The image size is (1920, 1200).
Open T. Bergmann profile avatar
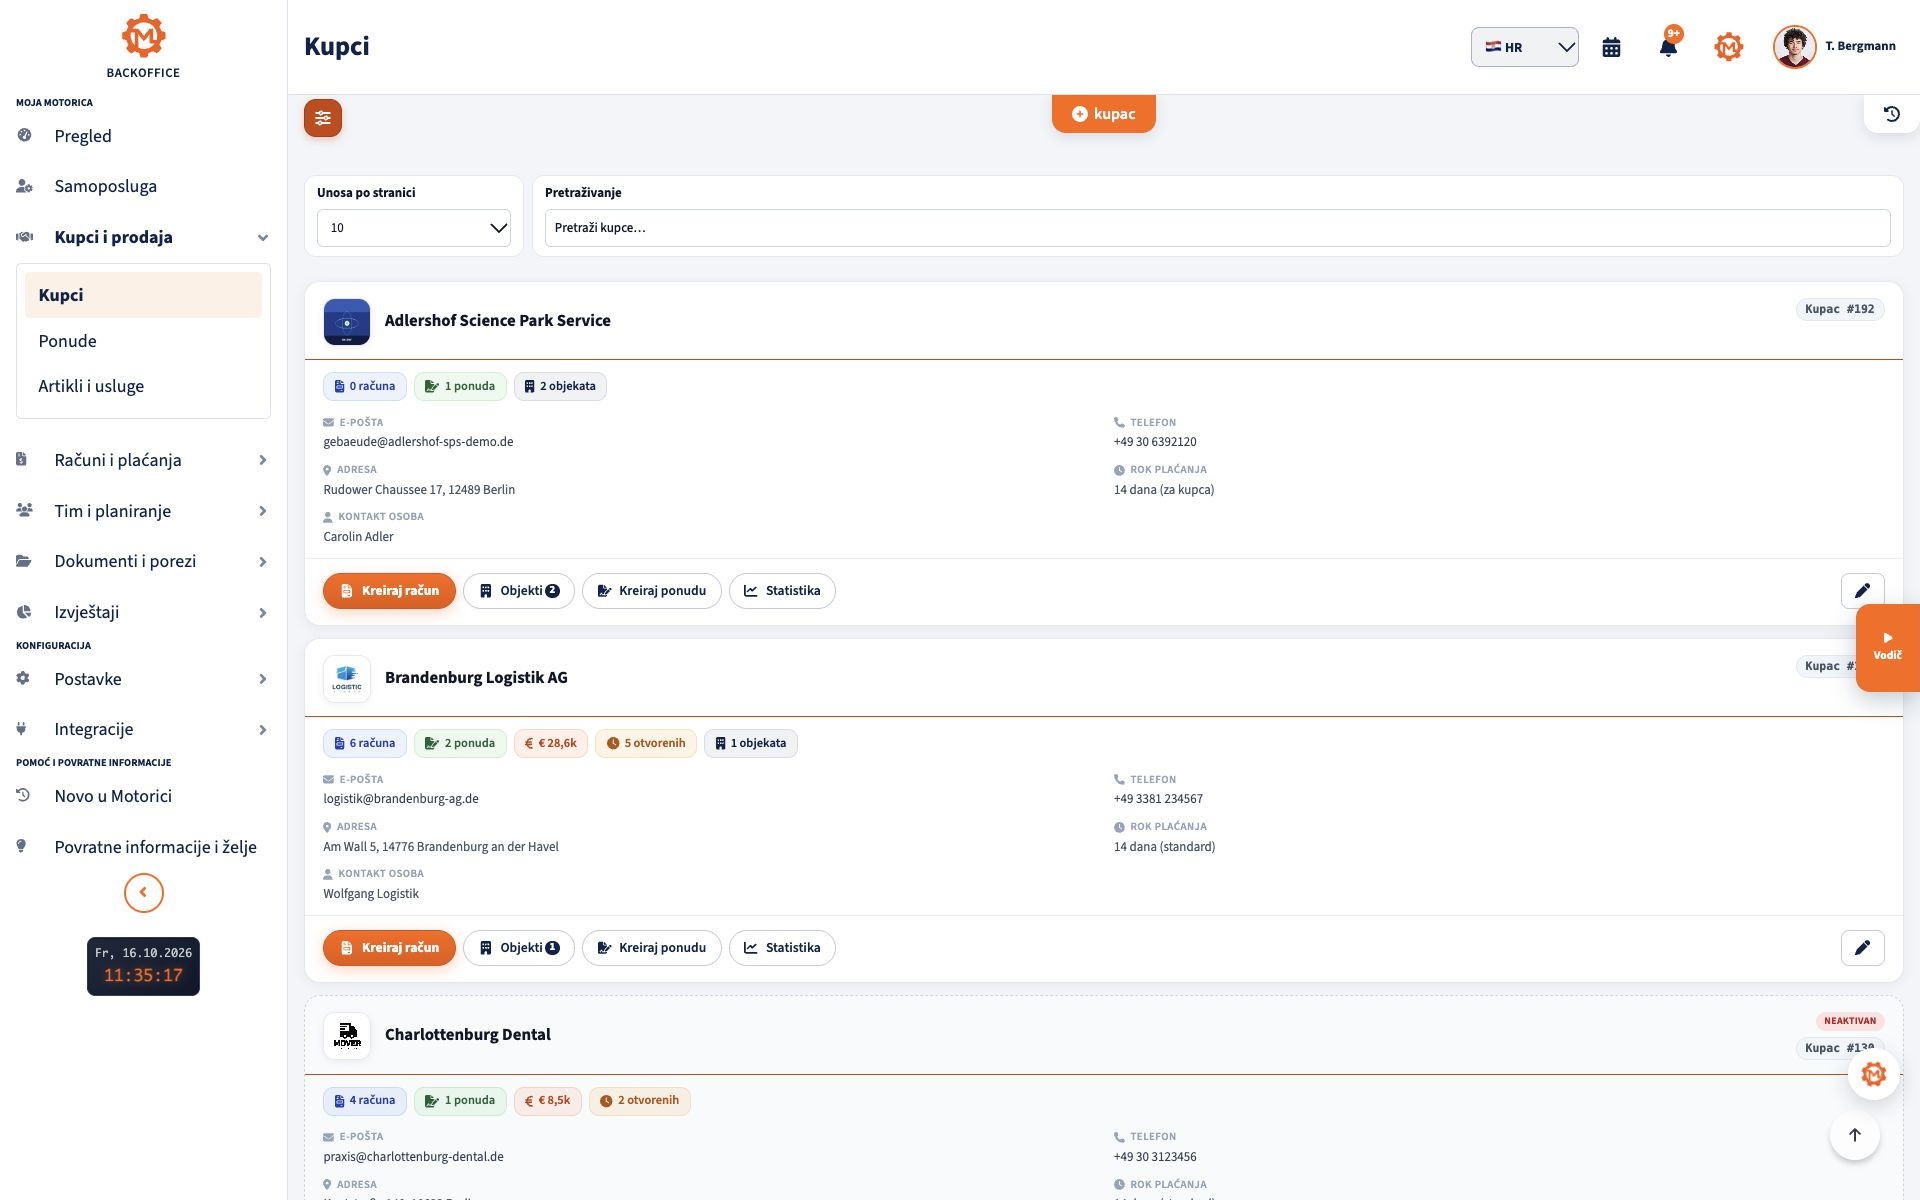pos(1794,47)
